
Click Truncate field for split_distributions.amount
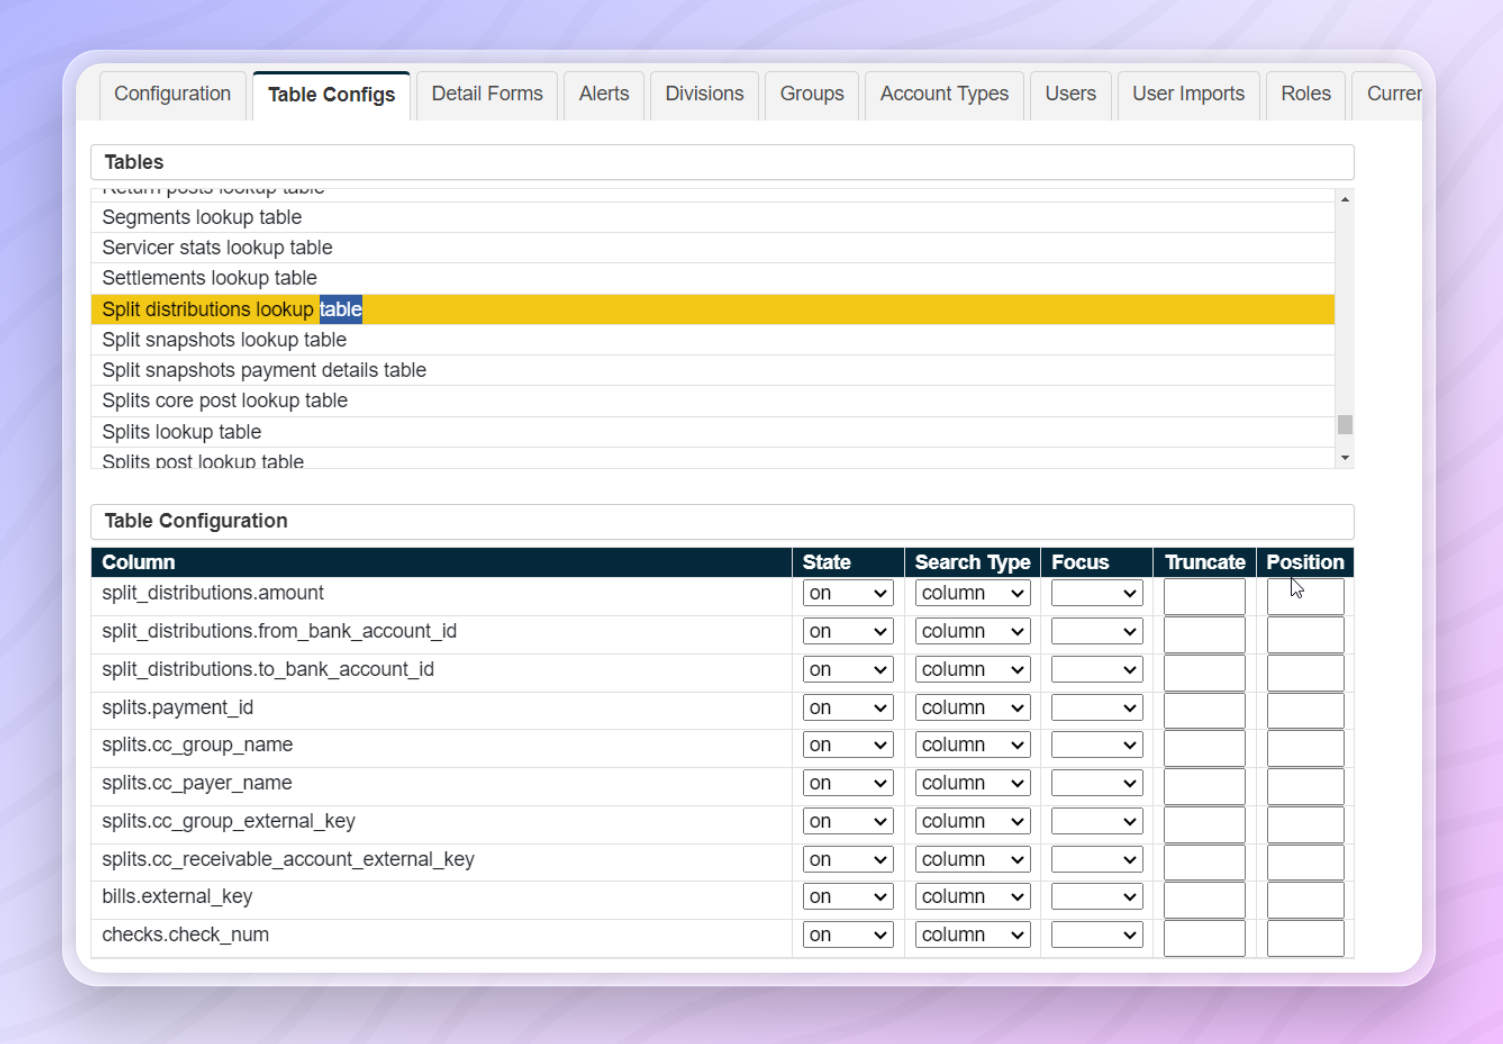1204,596
